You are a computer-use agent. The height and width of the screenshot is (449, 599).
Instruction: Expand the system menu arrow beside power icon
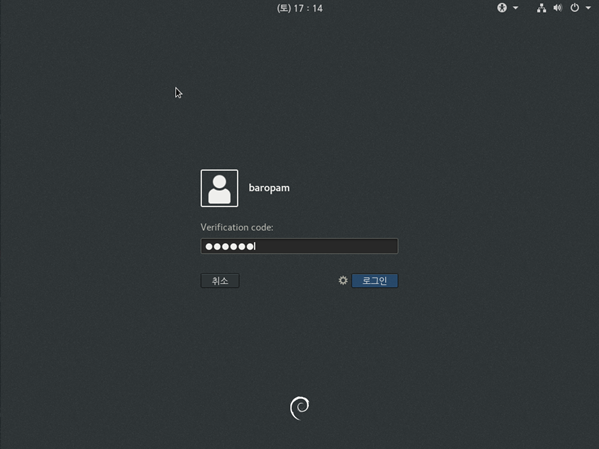[x=588, y=8]
